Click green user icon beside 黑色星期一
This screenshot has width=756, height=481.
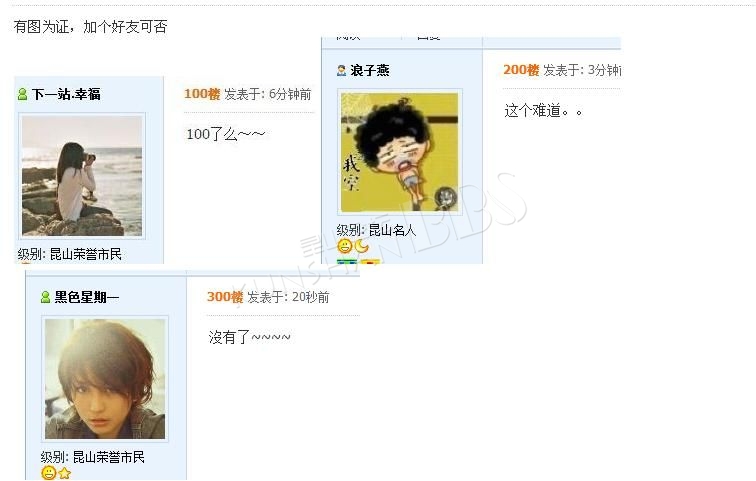tap(45, 297)
